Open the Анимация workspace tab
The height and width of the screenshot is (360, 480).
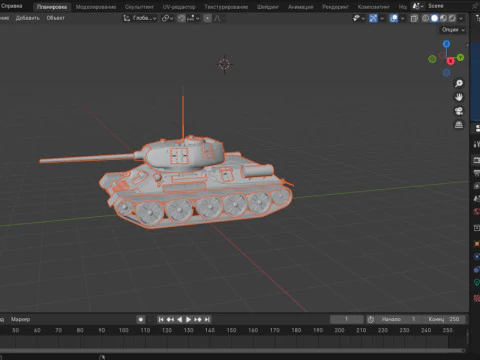[x=300, y=7]
